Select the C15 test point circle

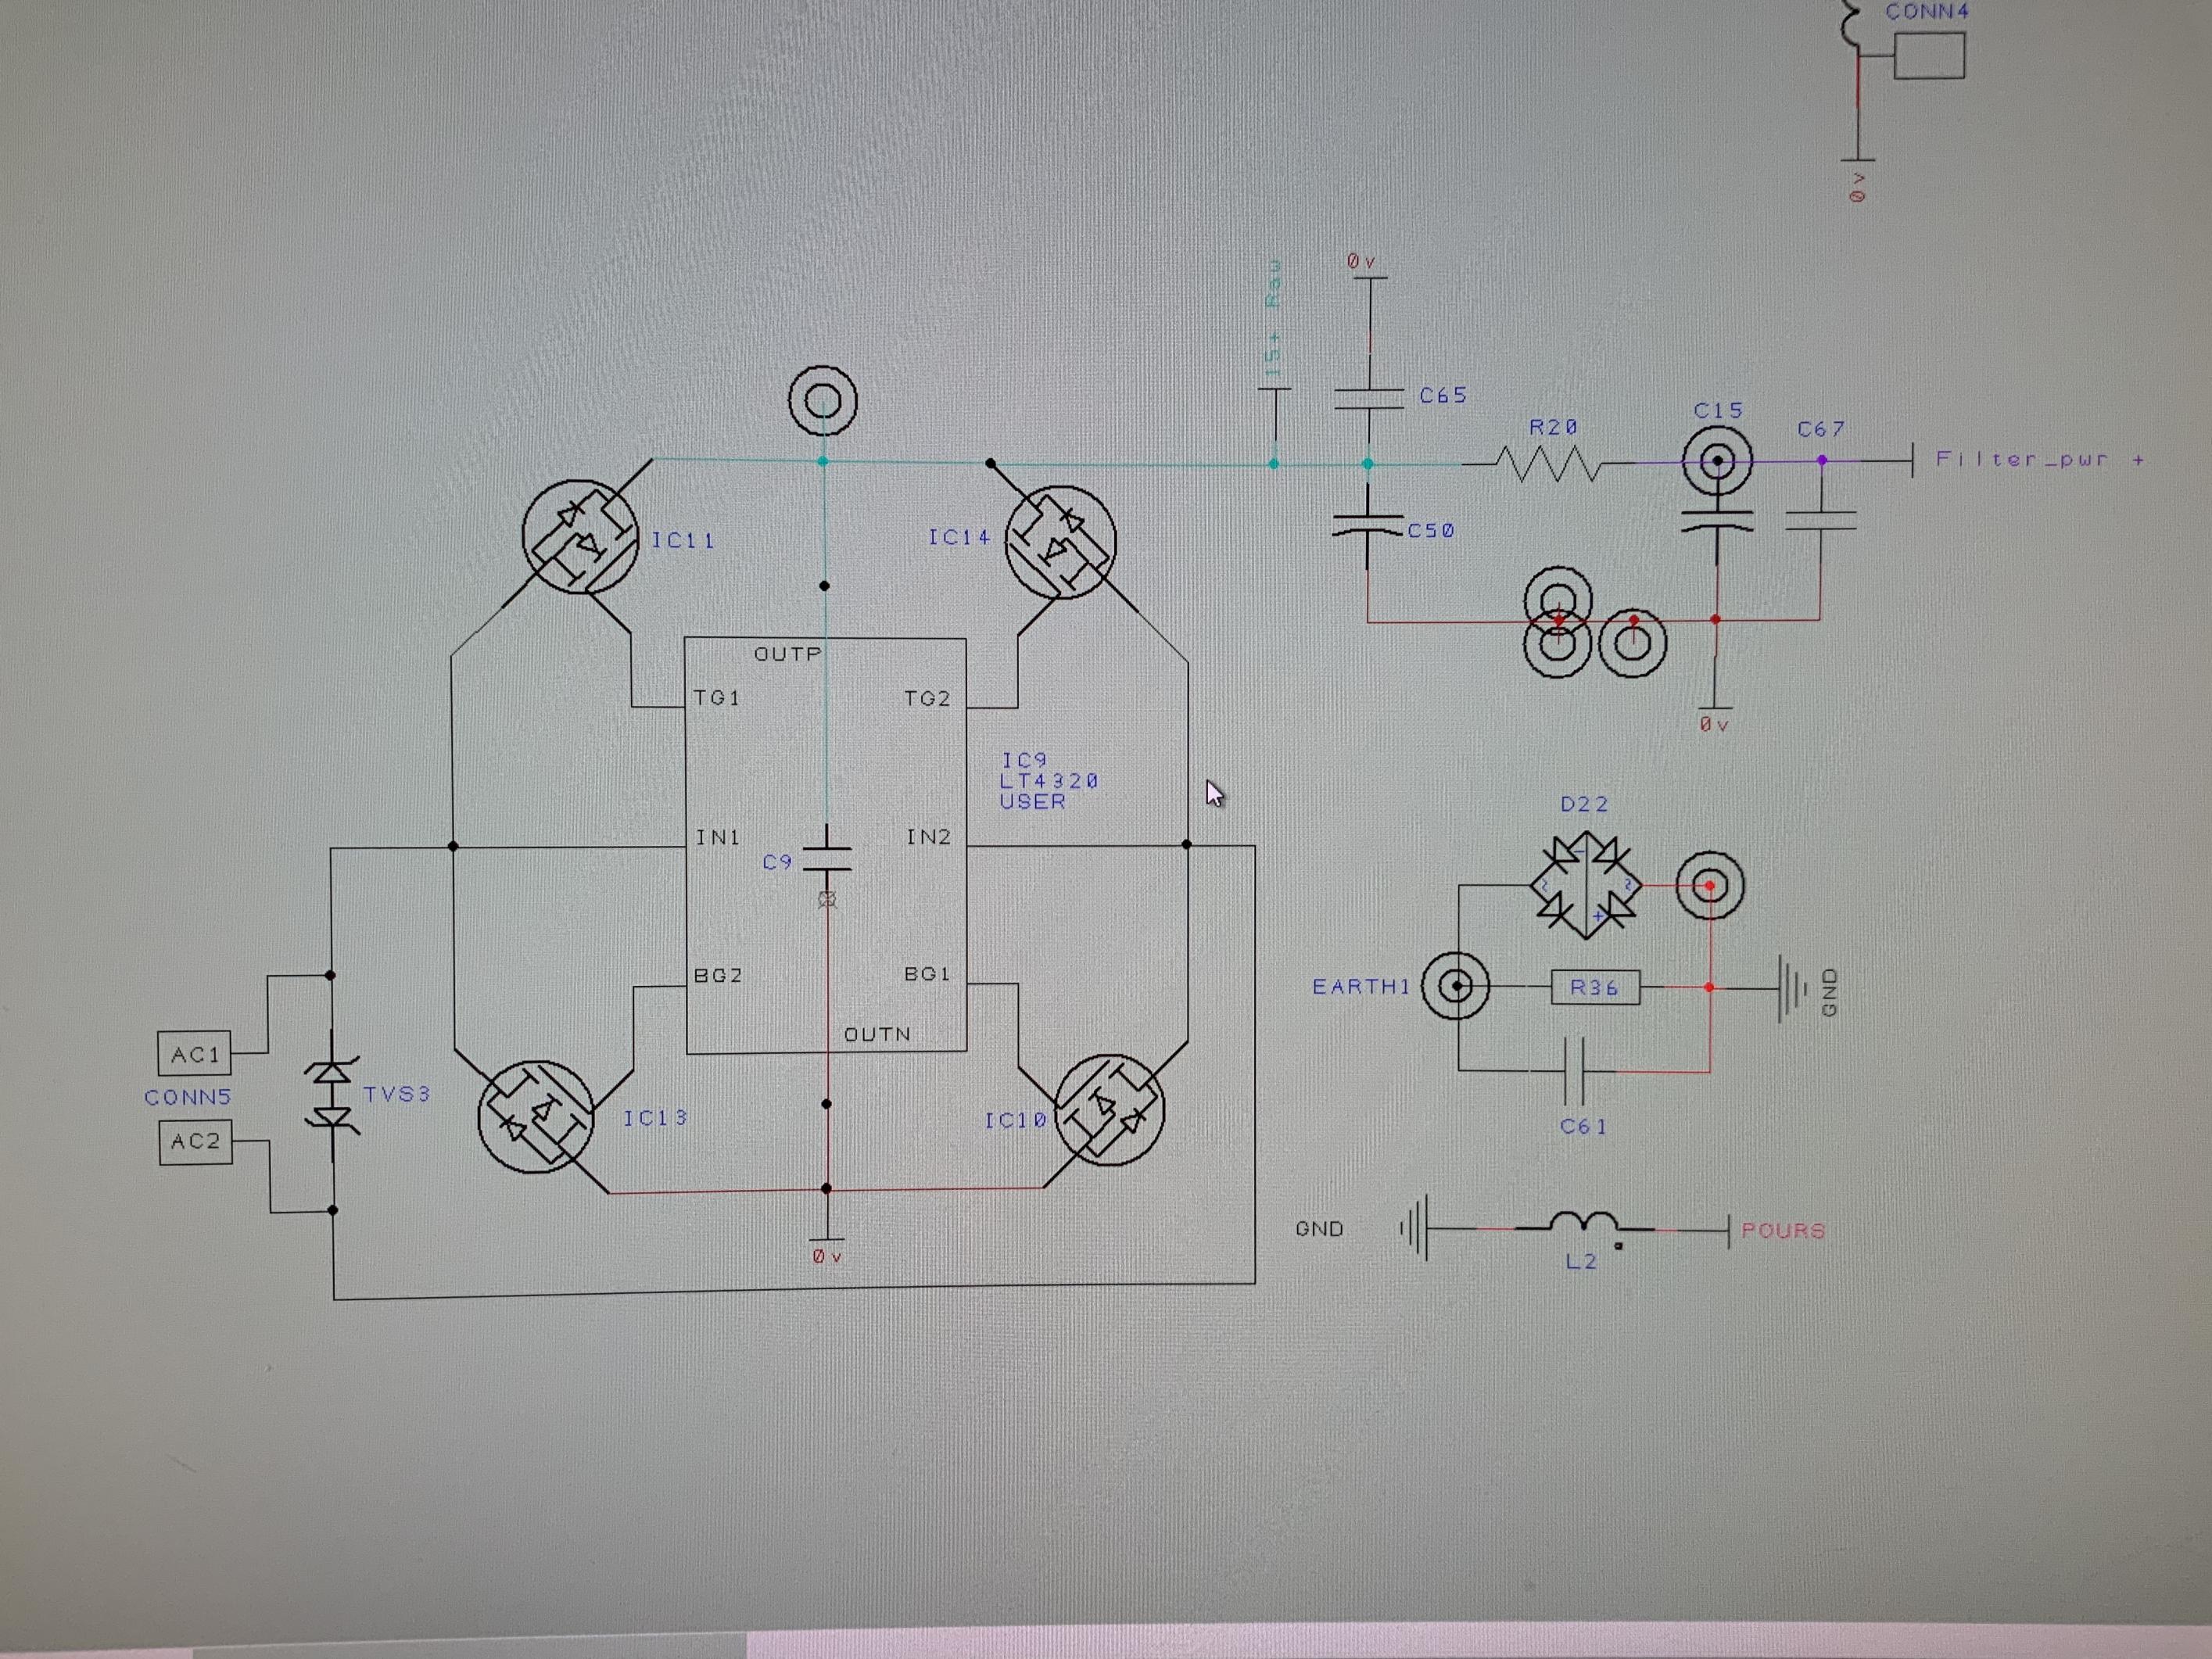(x=1718, y=461)
